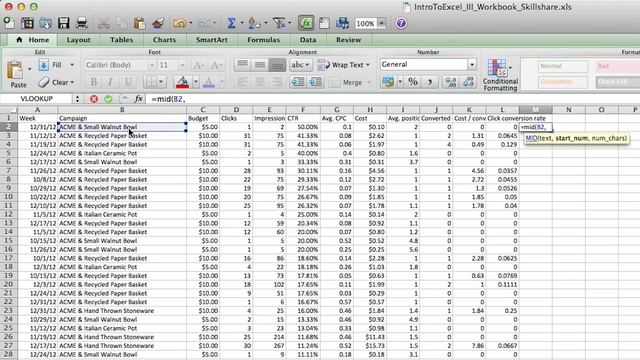Toggle middle vertical alignment
Image resolution: width=640 pixels, height=360 pixels.
pos(260,64)
